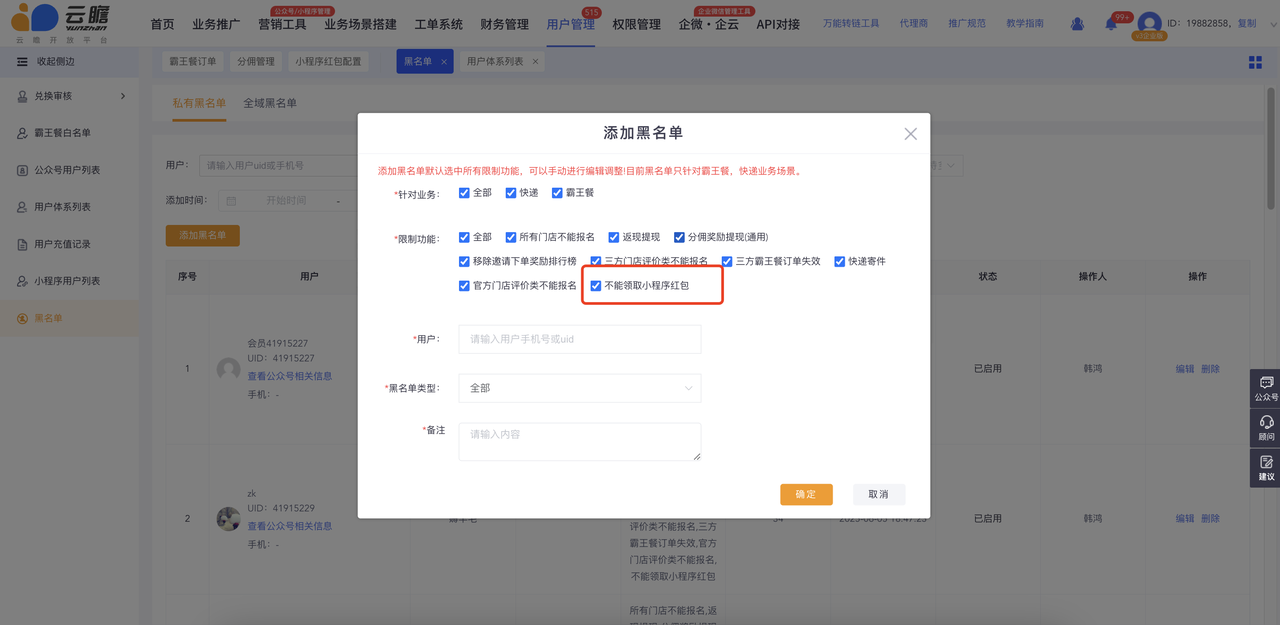Image resolution: width=1280 pixels, height=625 pixels.
Task: Open the 万能转链工具 link
Action: coord(851,23)
